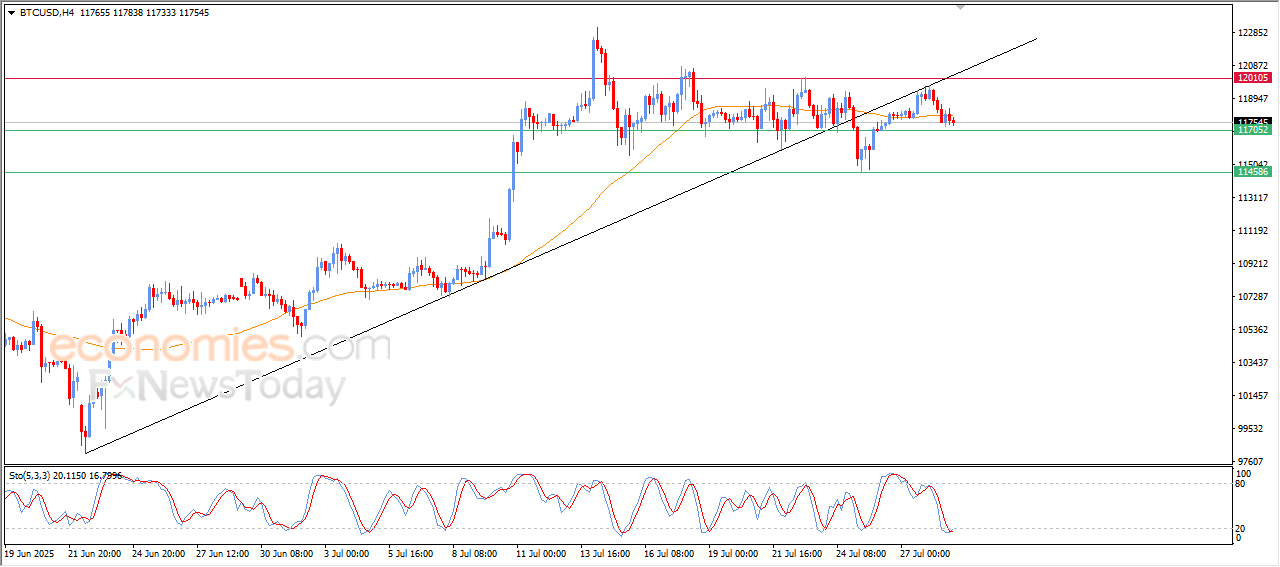Click the stochastic scale value 80
This screenshot has height=567, width=1280.
coord(1241,484)
